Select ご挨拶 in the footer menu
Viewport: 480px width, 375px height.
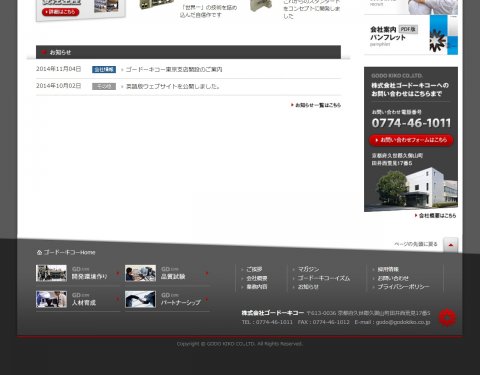(x=254, y=269)
